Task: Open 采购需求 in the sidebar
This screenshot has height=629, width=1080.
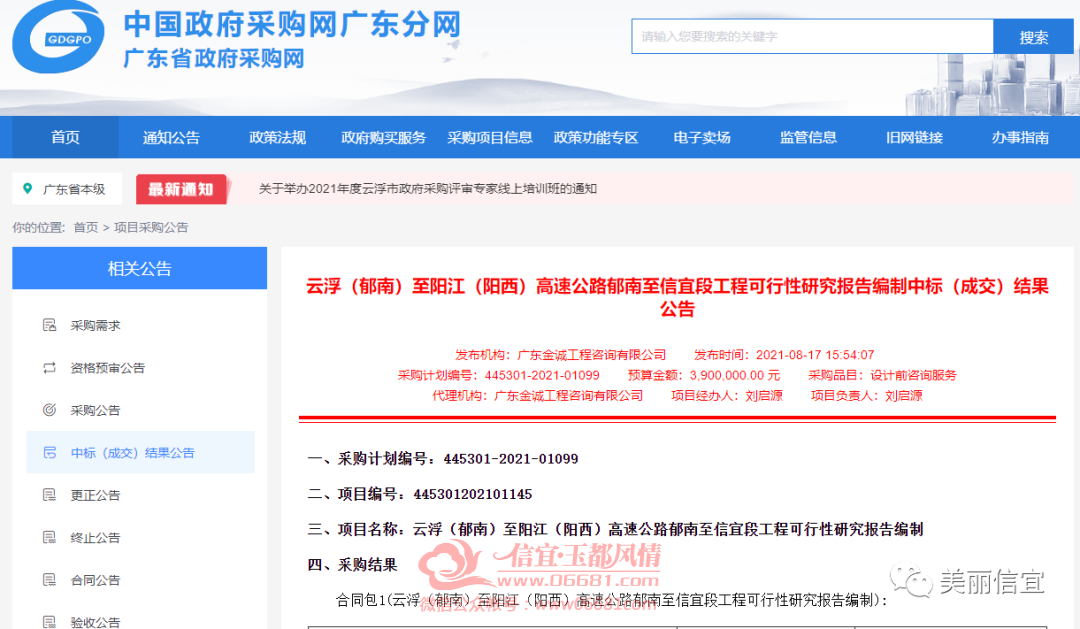Action: pos(95,325)
